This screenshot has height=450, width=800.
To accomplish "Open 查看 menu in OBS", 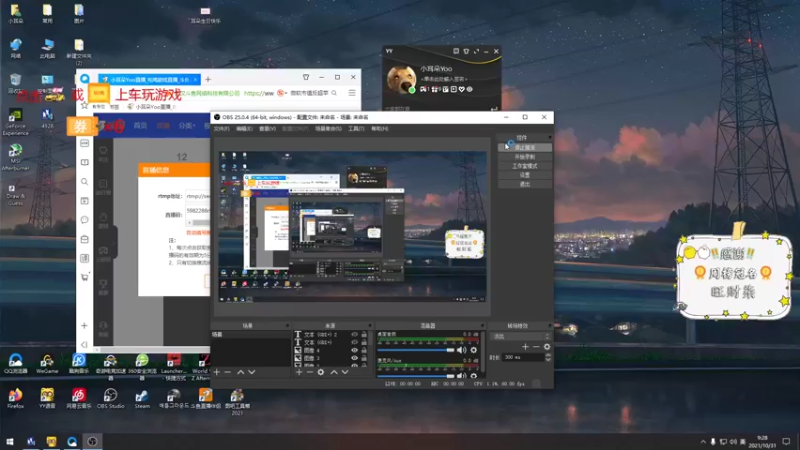I will pyautogui.click(x=267, y=129).
